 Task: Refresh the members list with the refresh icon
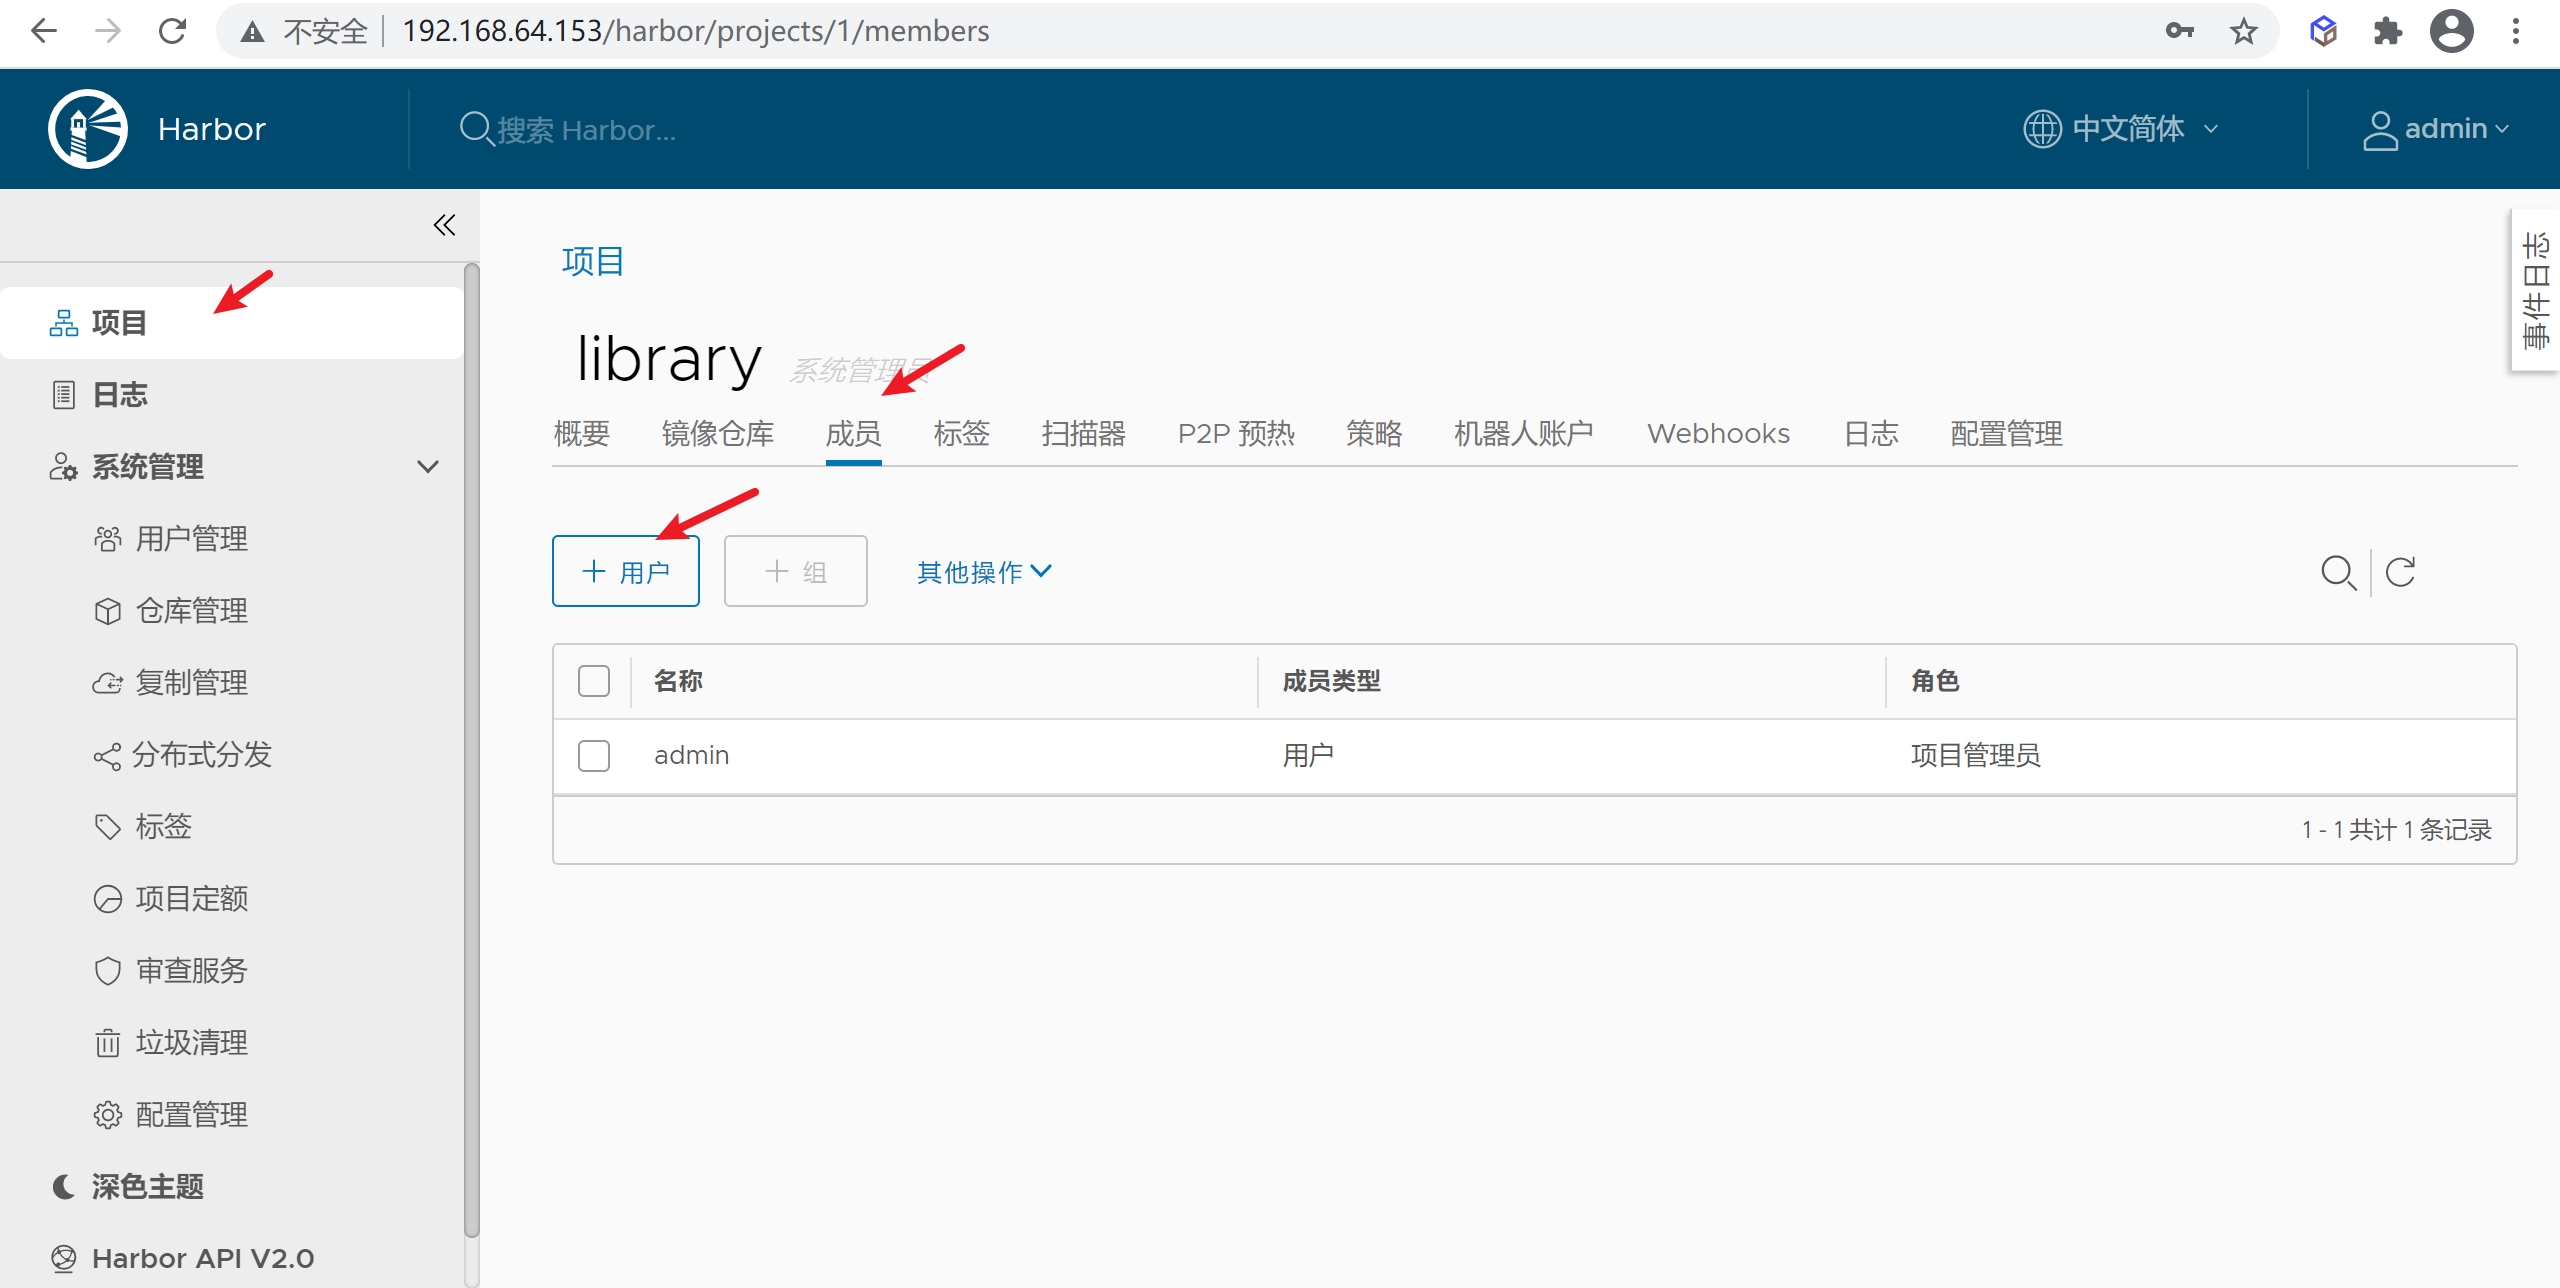click(x=2401, y=571)
